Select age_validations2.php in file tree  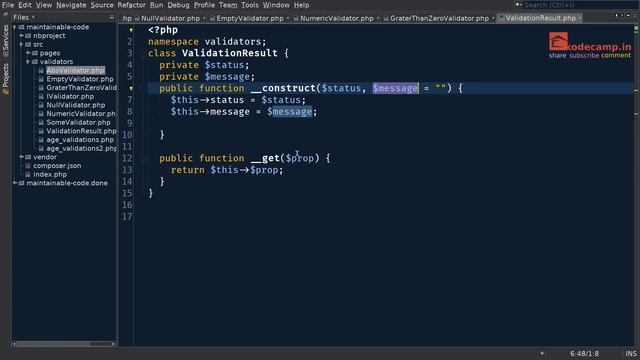[81, 148]
